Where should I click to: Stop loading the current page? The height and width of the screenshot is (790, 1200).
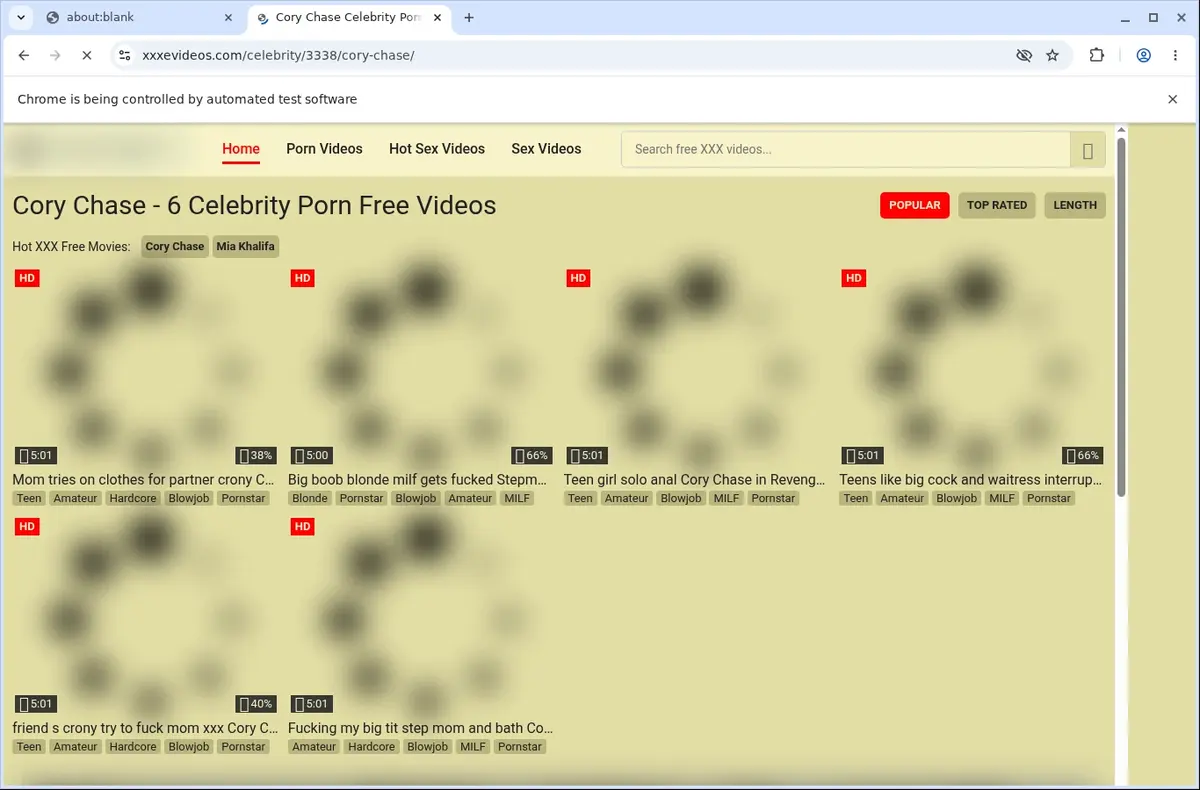[86, 56]
